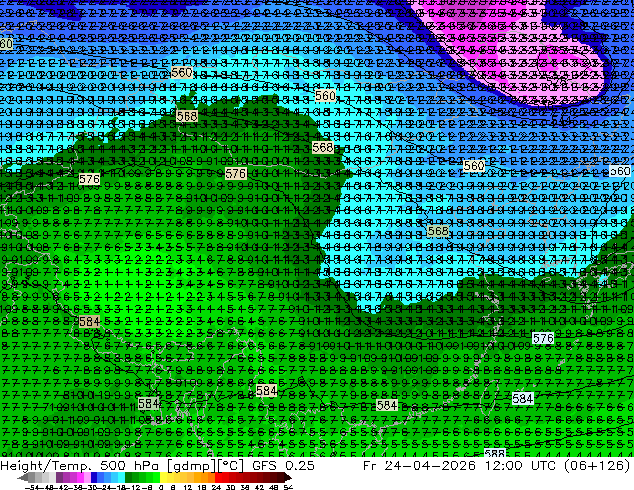Select the yellow swatch in temperature legend
Screen dimensions: 634x490
163,478
